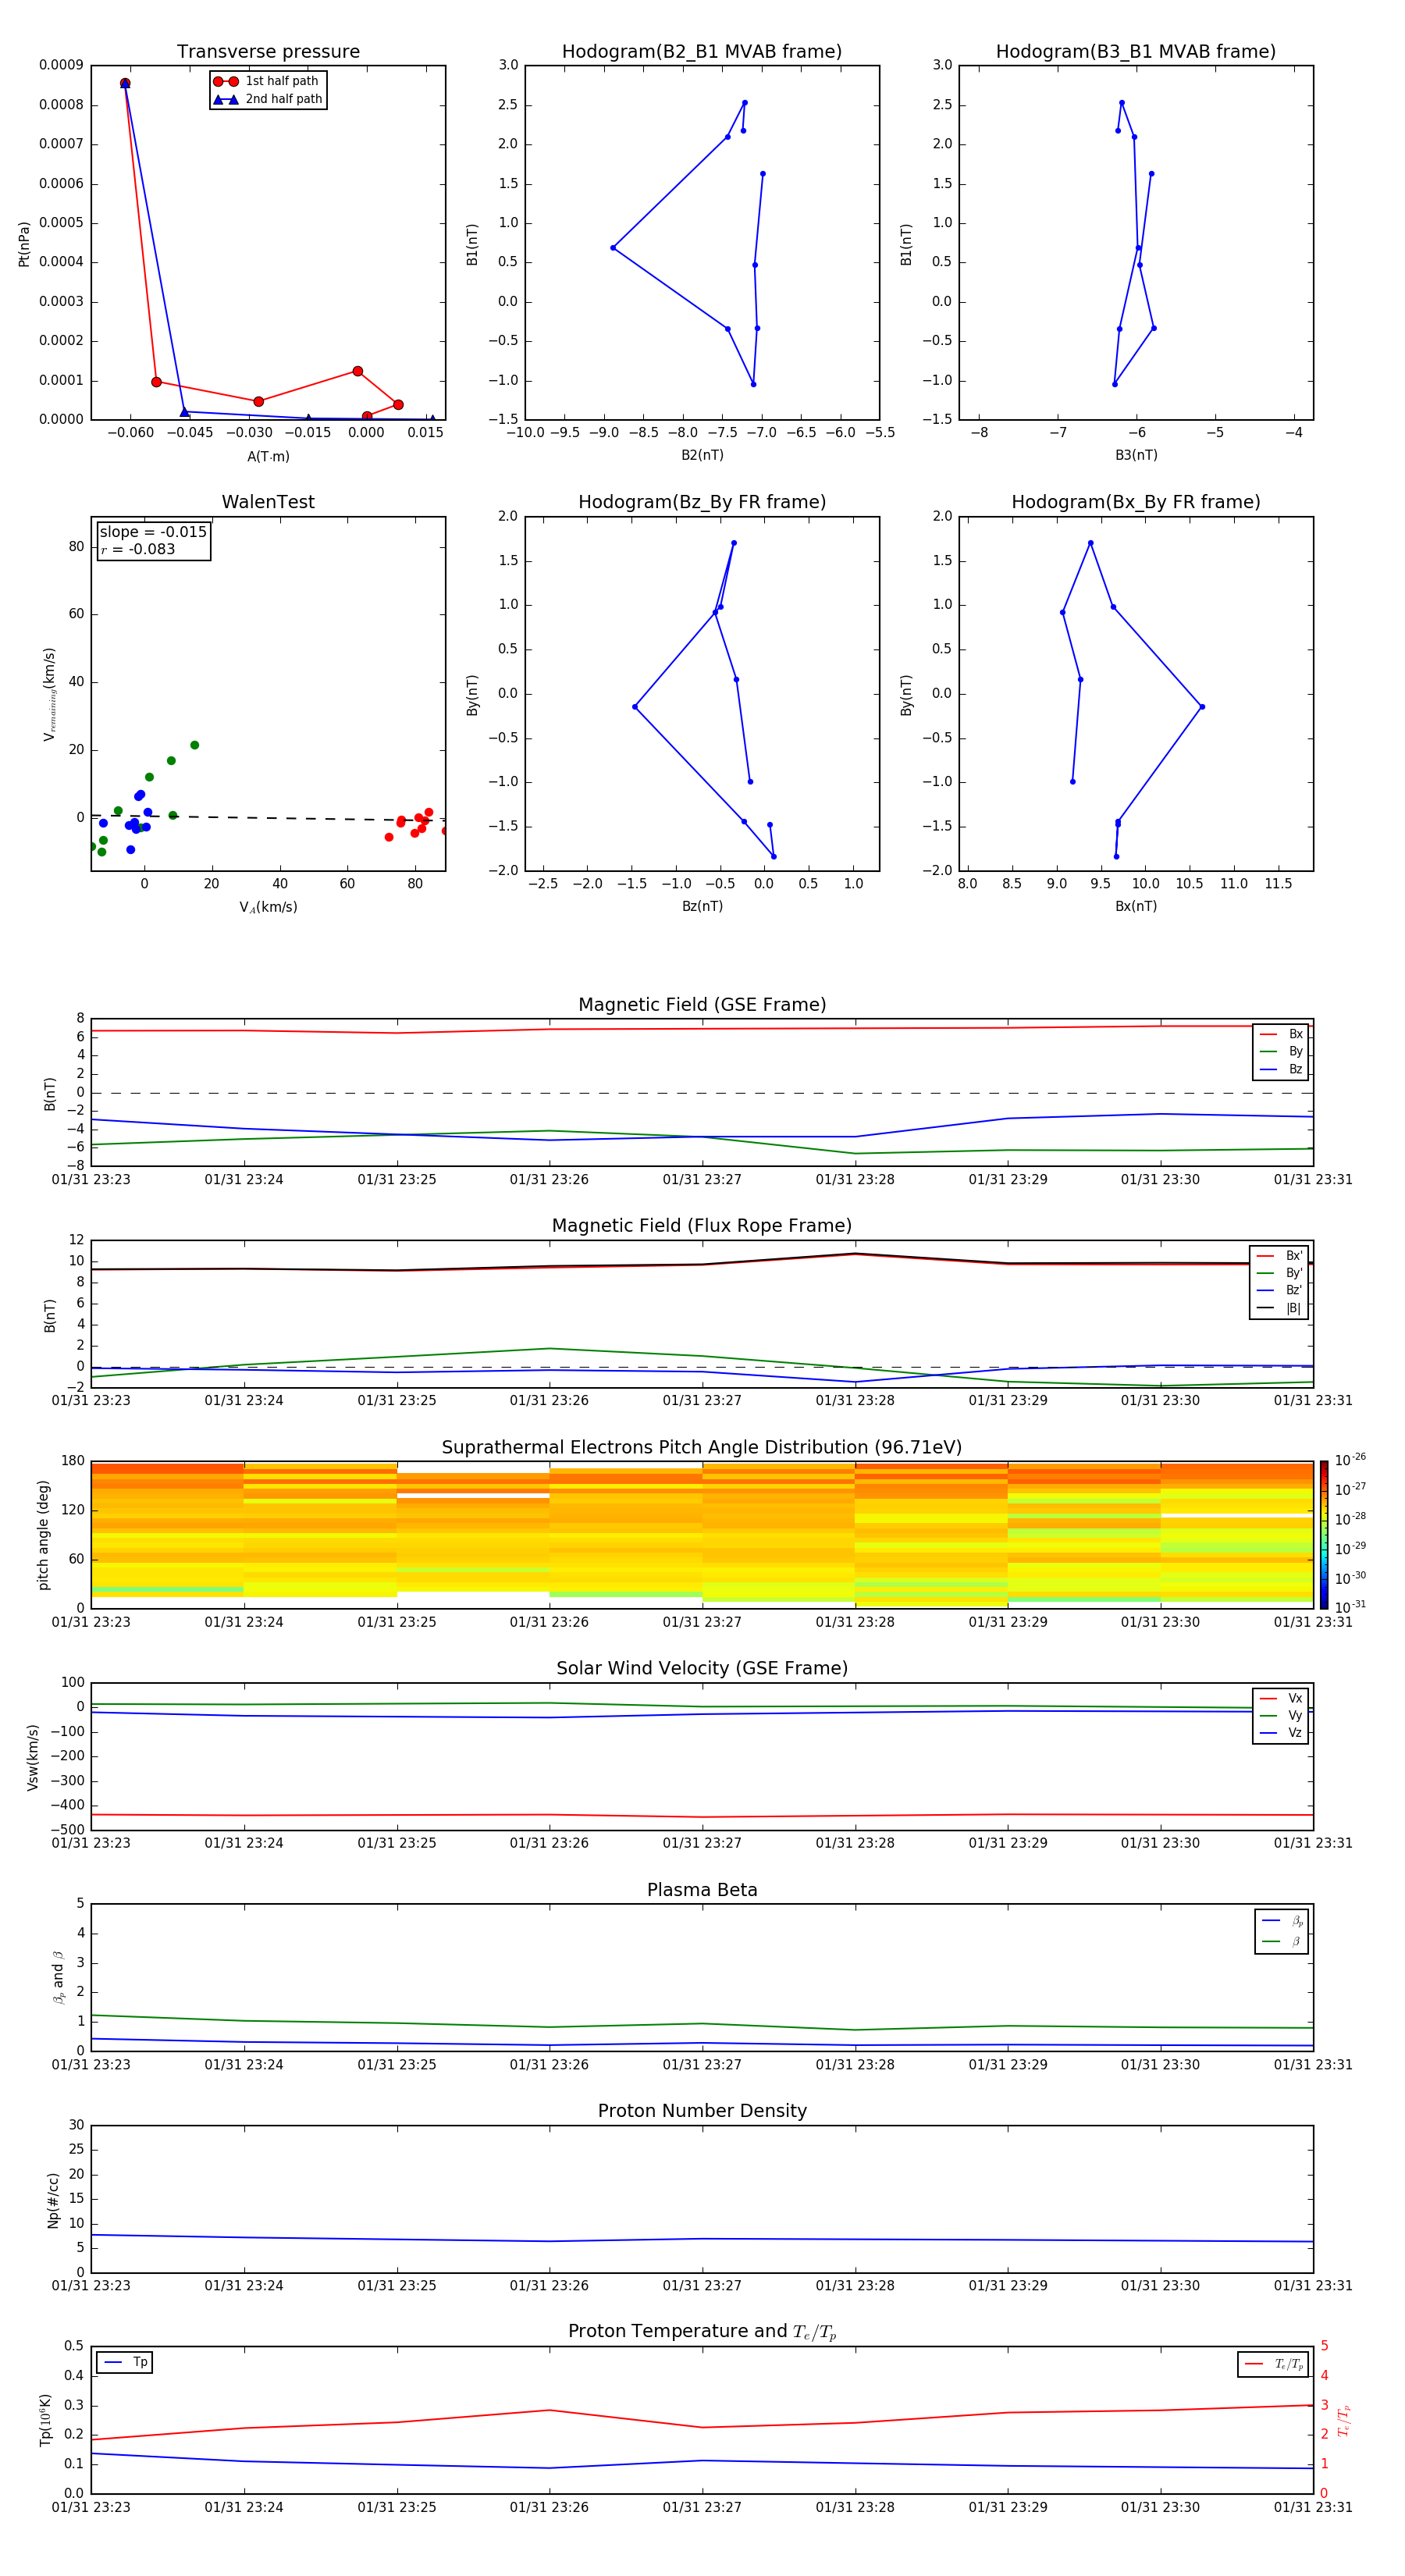Click the βp entry in Plasma Beta legend
The image size is (1405, 2576).
(x=1282, y=1920)
